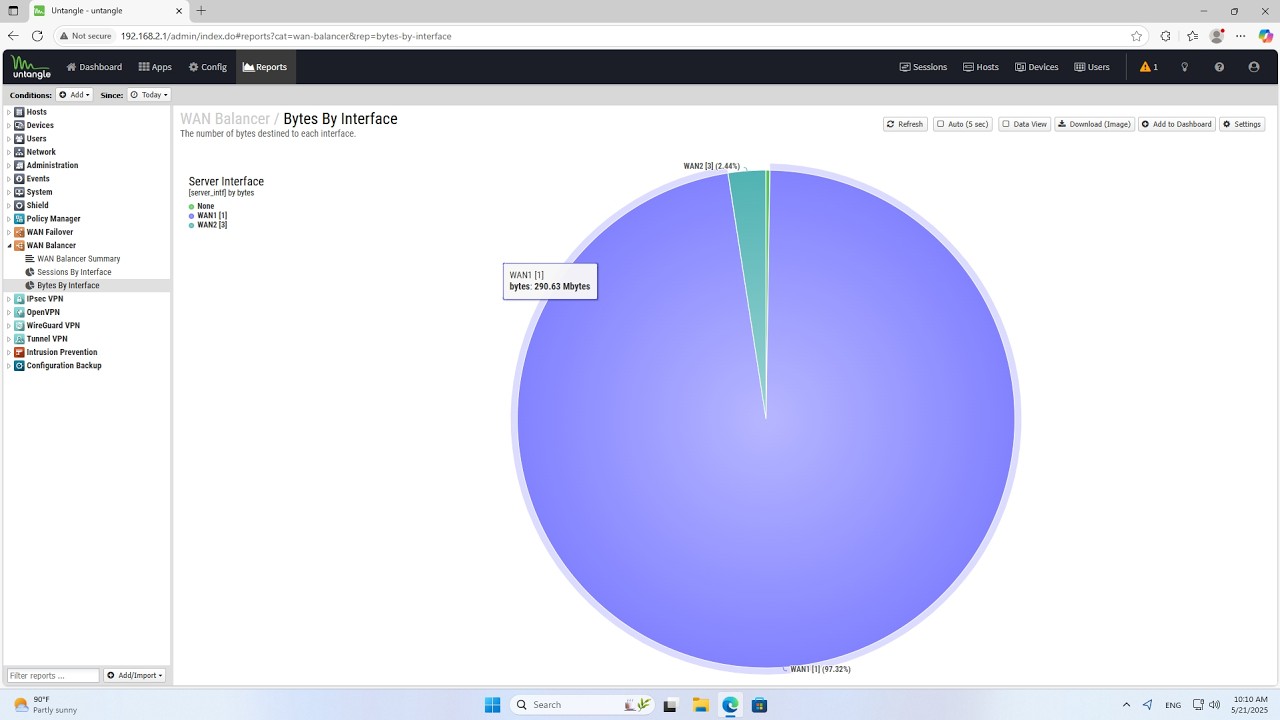This screenshot has width=1280, height=720.
Task: Click the Configuration Backup icon
Action: [x=19, y=365]
